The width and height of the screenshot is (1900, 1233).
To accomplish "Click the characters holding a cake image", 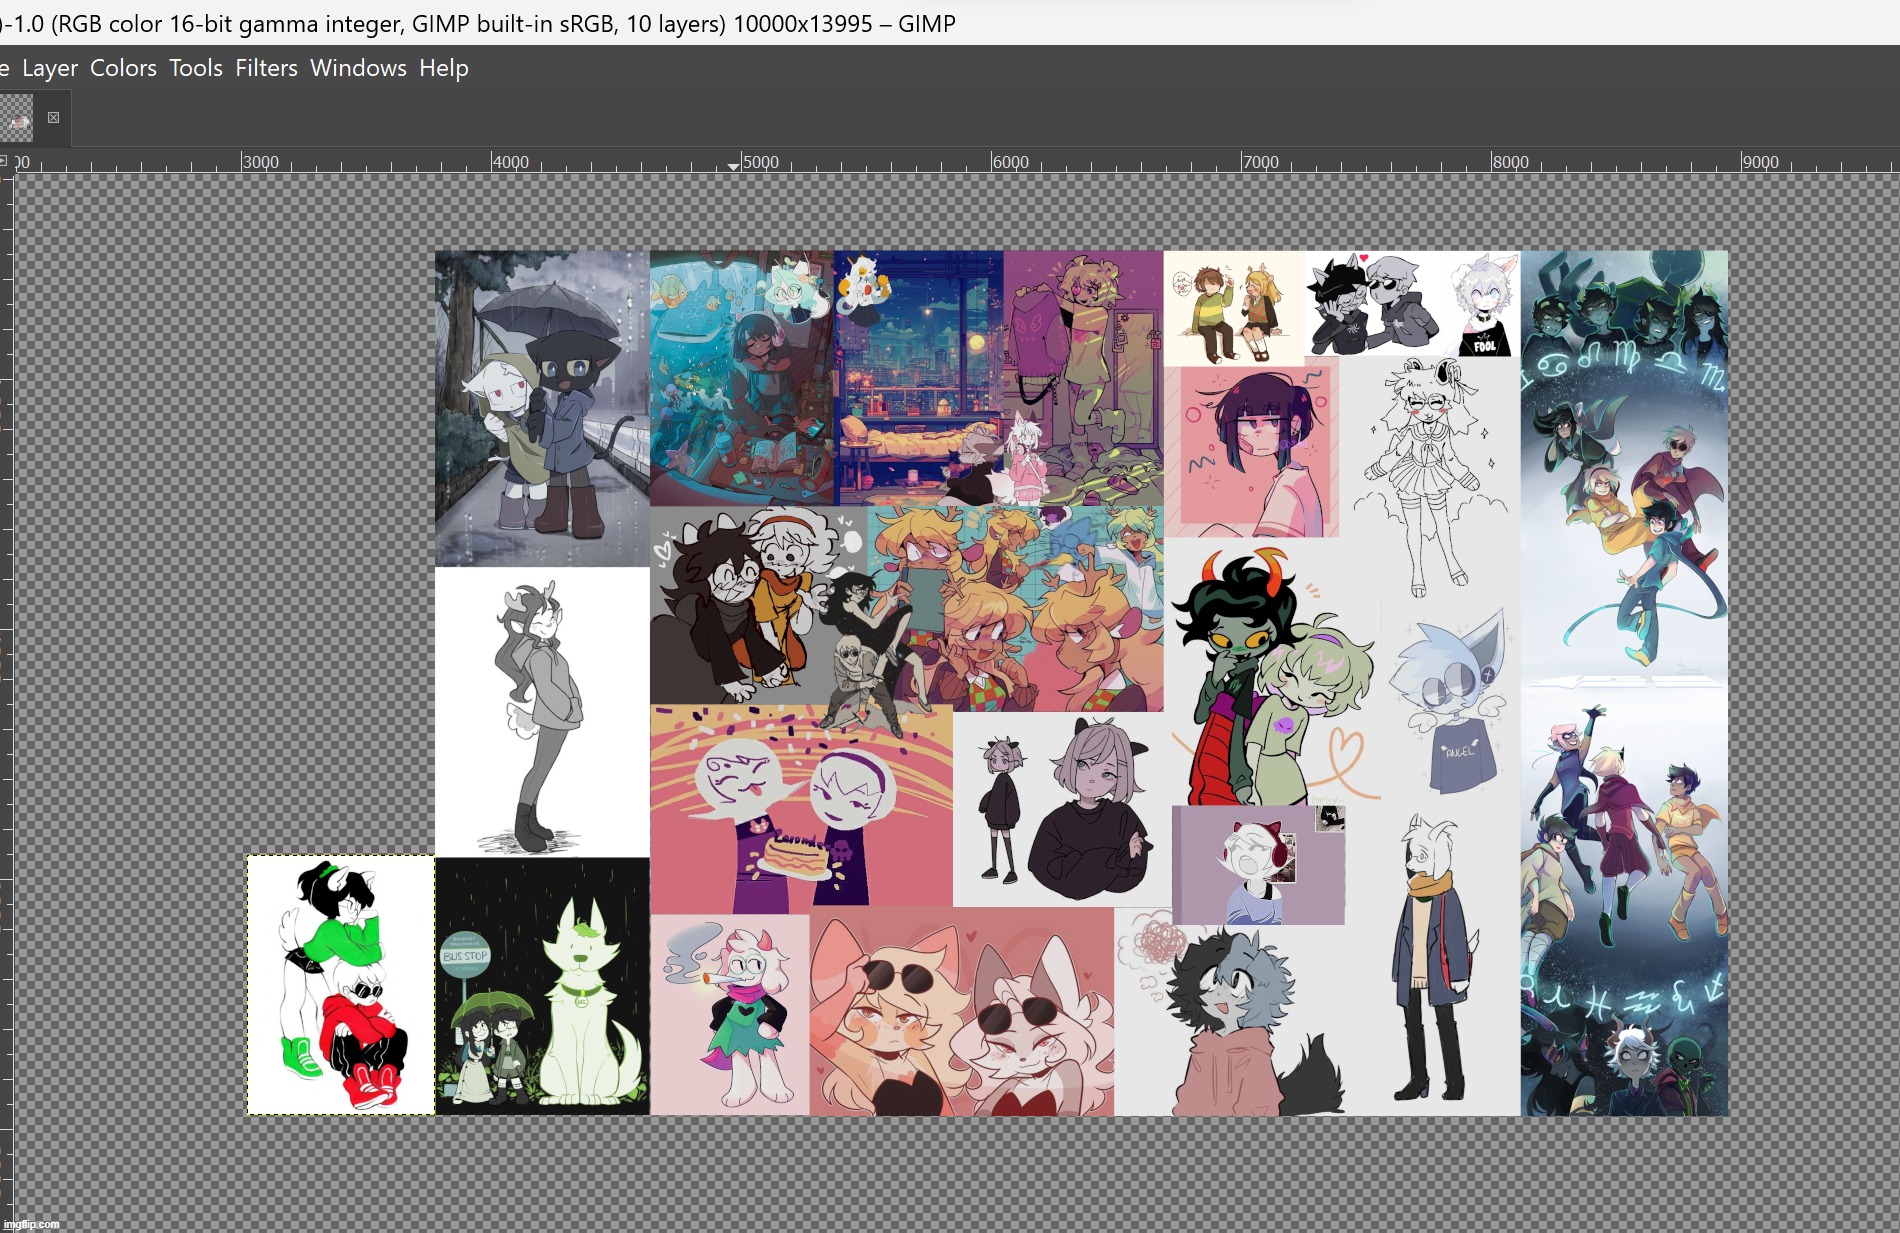I will [800, 806].
